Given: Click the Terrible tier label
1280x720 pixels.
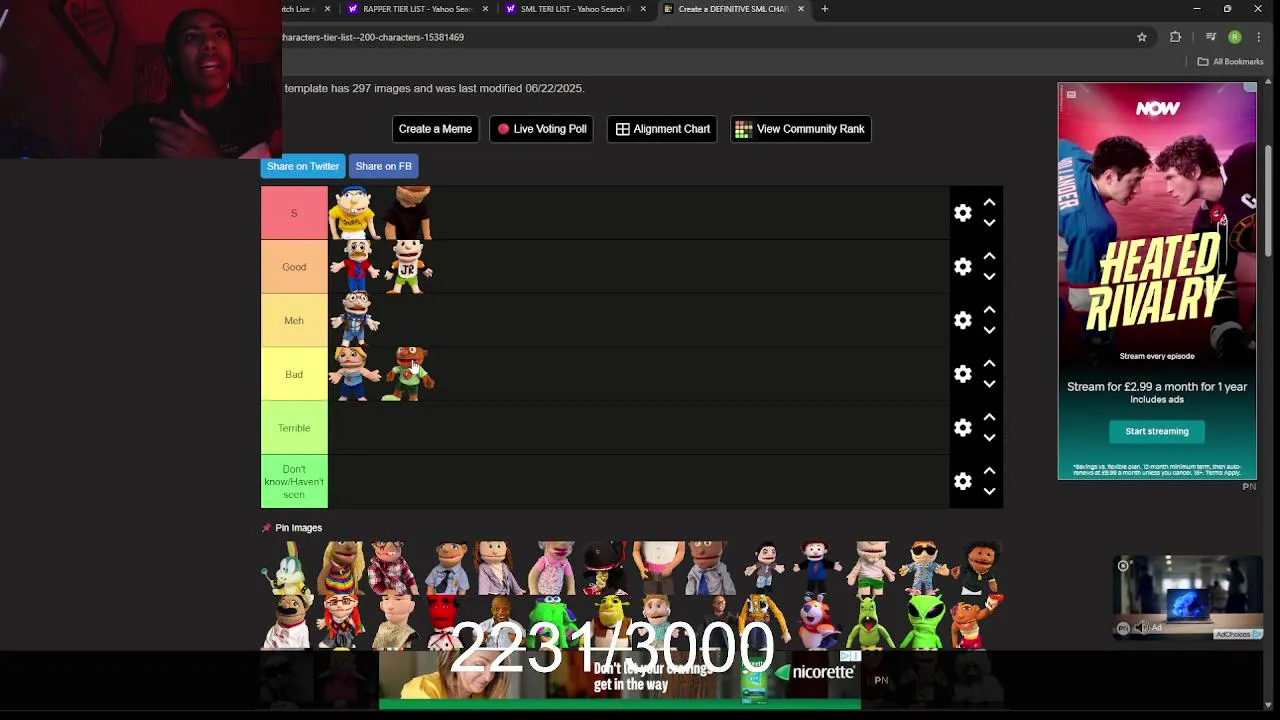Looking at the screenshot, I should [294, 428].
